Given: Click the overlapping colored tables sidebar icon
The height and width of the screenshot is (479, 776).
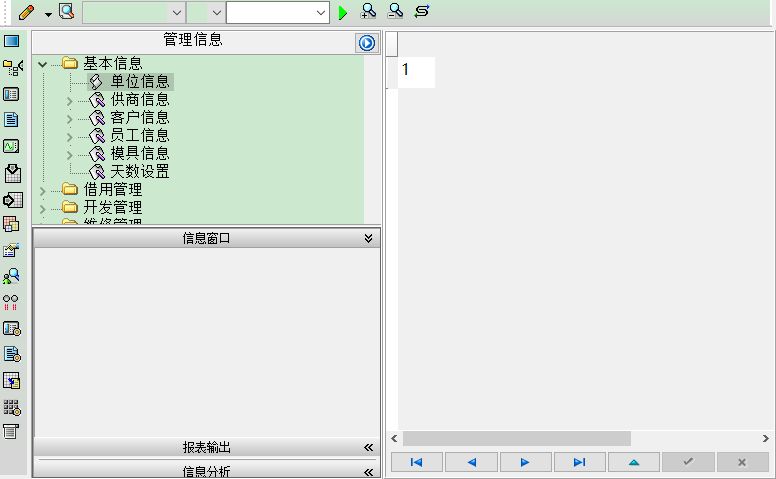Looking at the screenshot, I should pyautogui.click(x=11, y=224).
